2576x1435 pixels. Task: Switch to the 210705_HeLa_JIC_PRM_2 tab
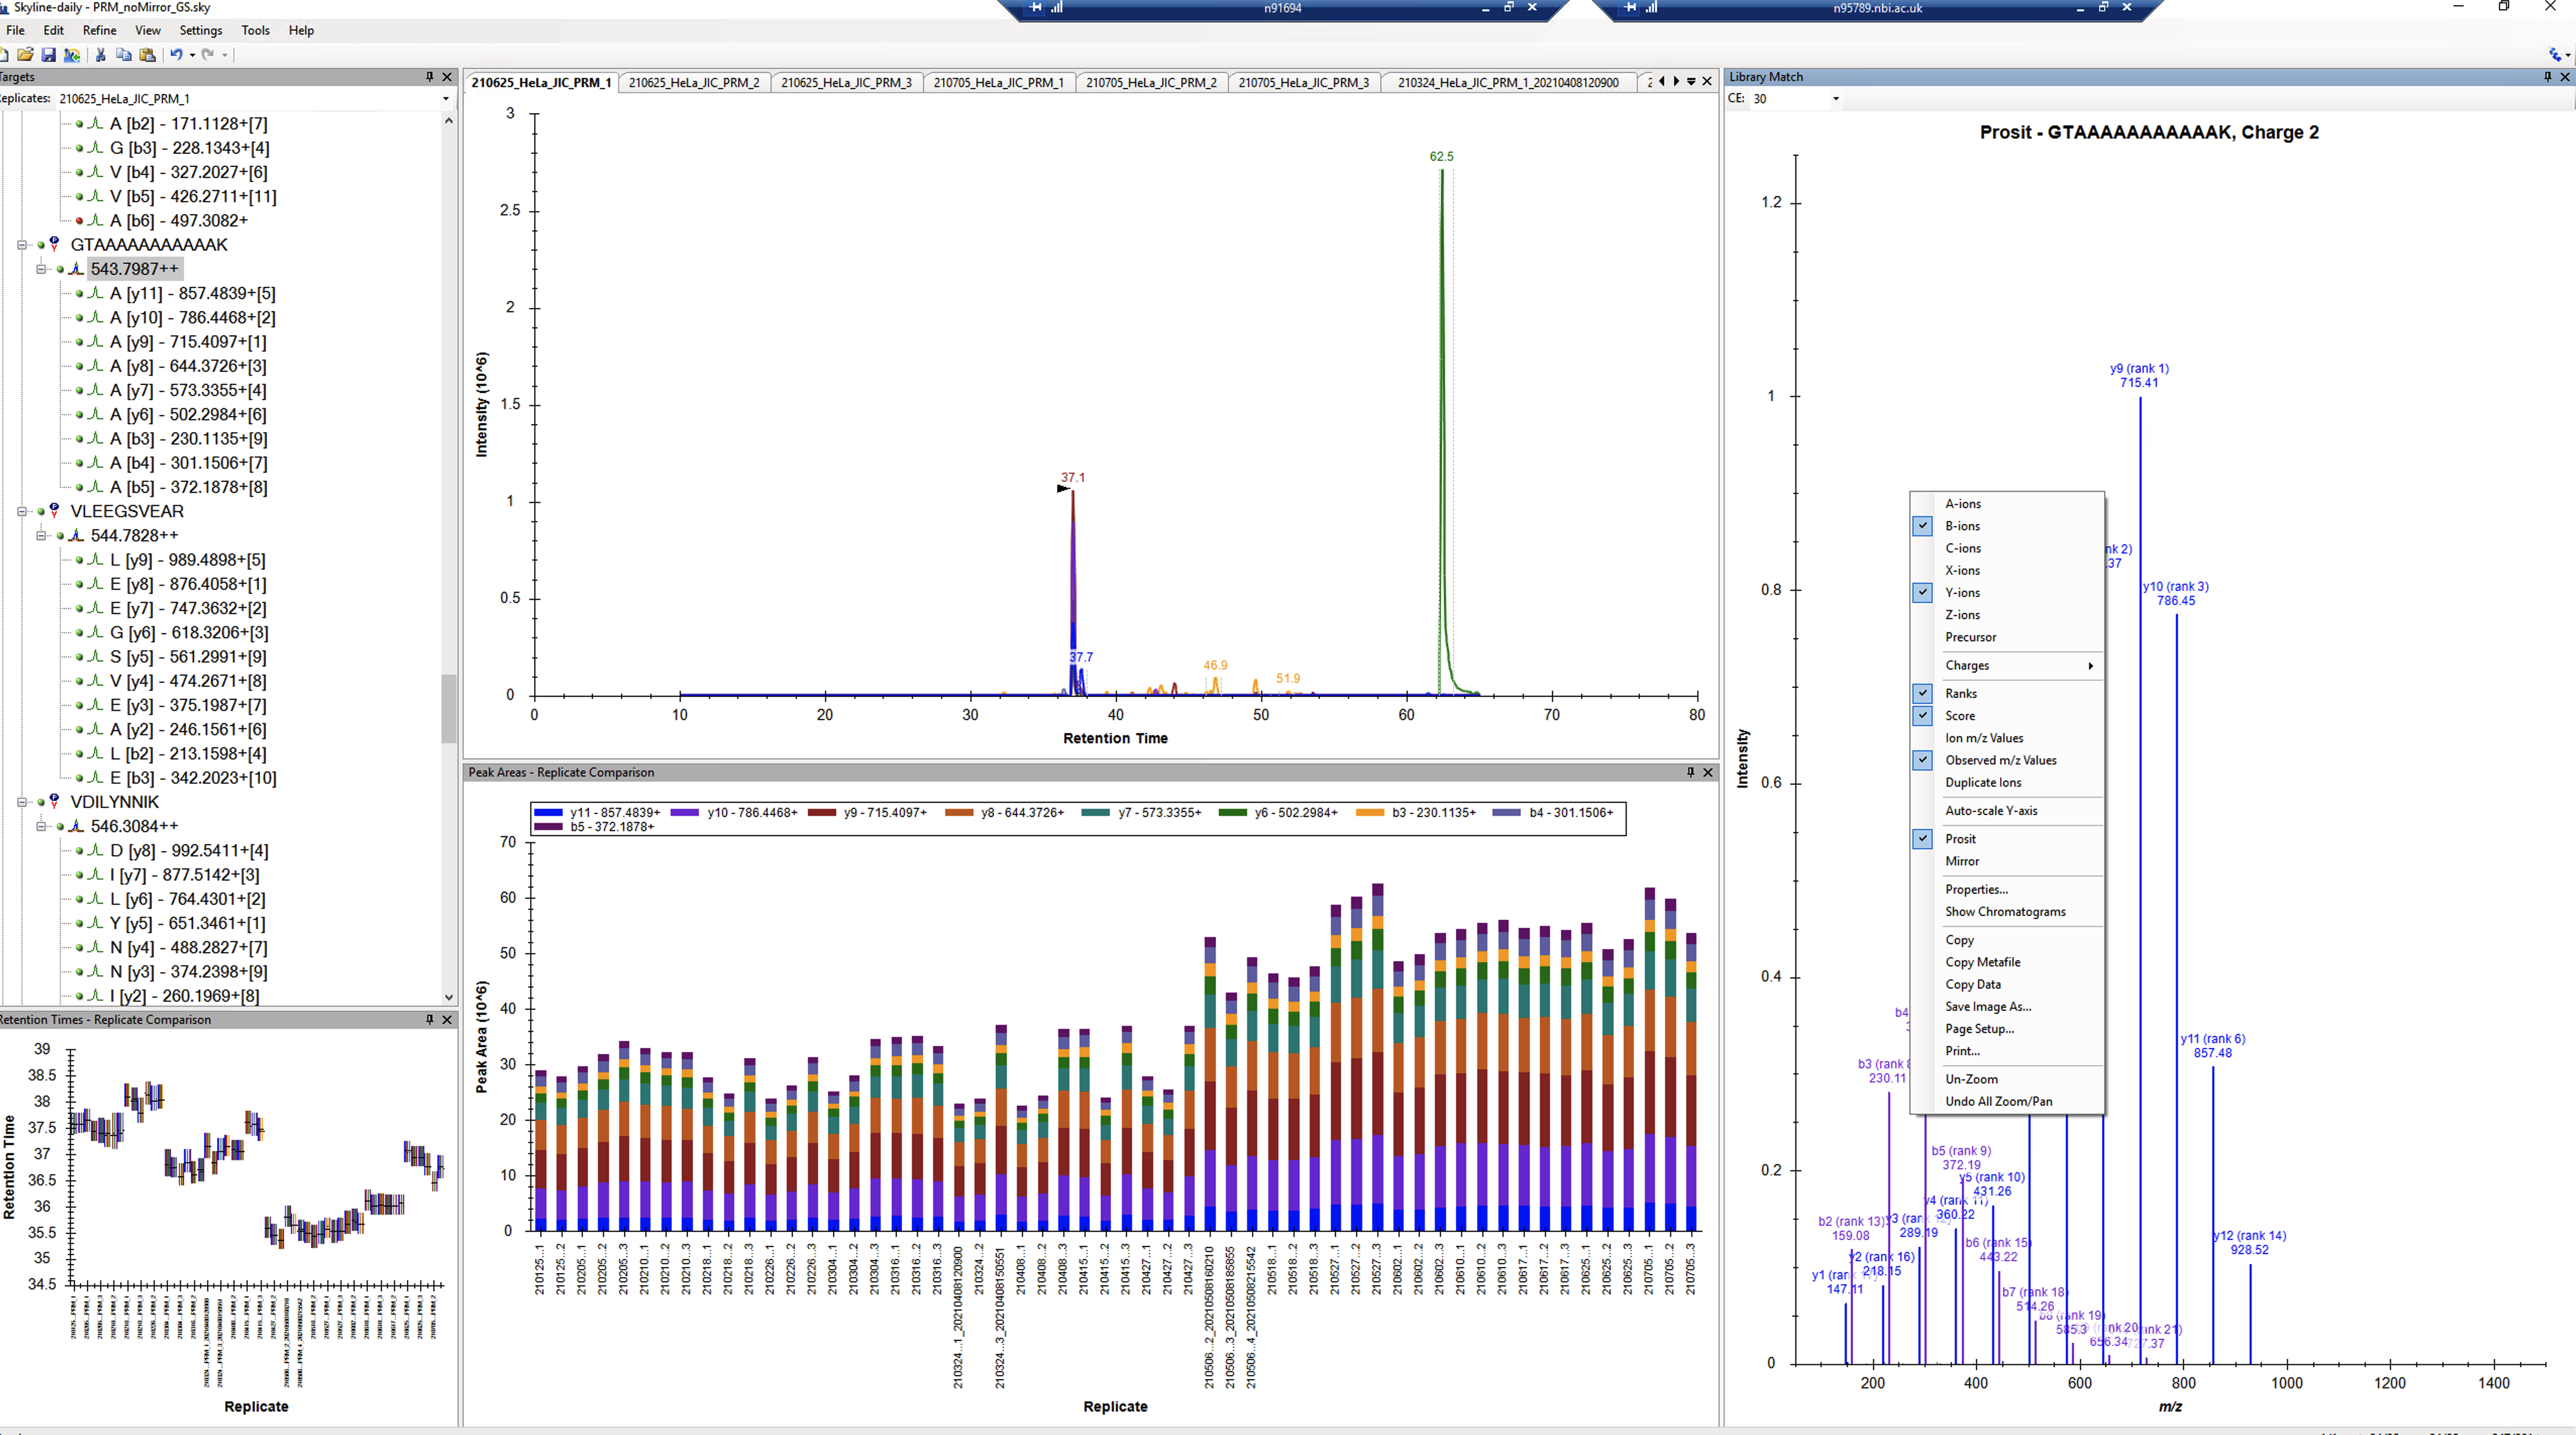[1151, 83]
